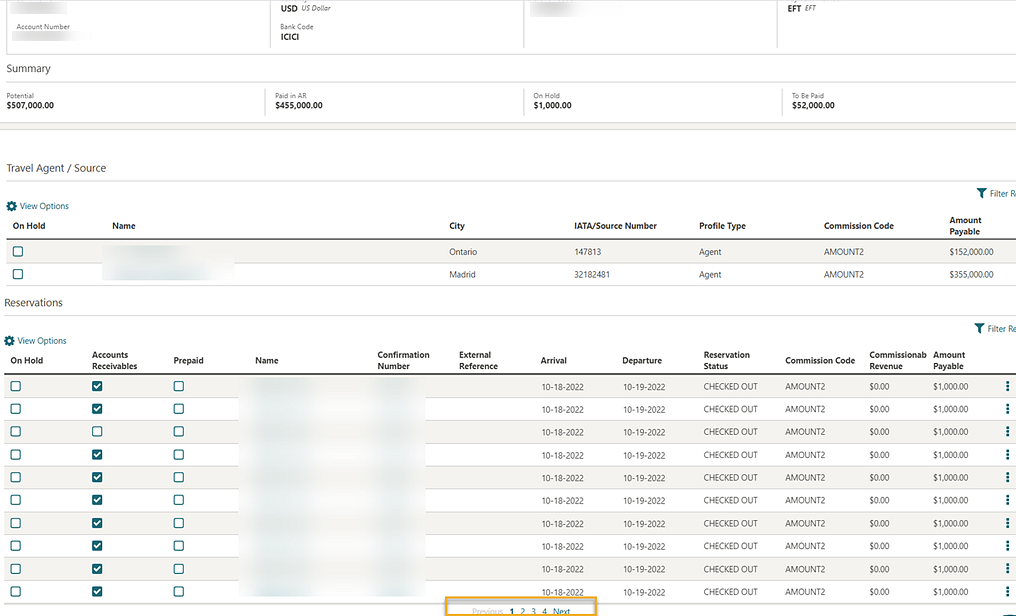
Task: Enable Prepaid checkbox in first reservation row
Action: tap(178, 386)
